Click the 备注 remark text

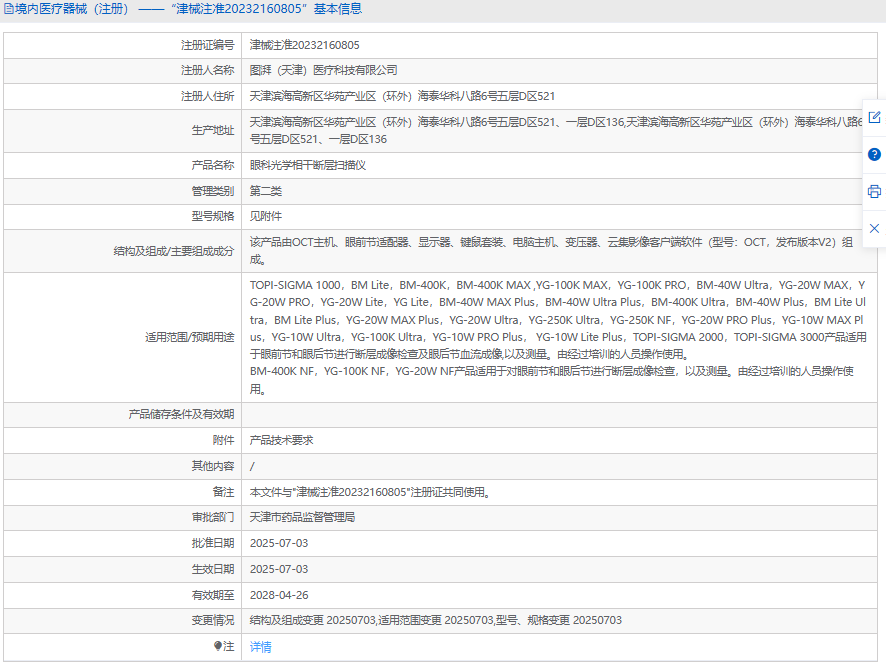370,492
